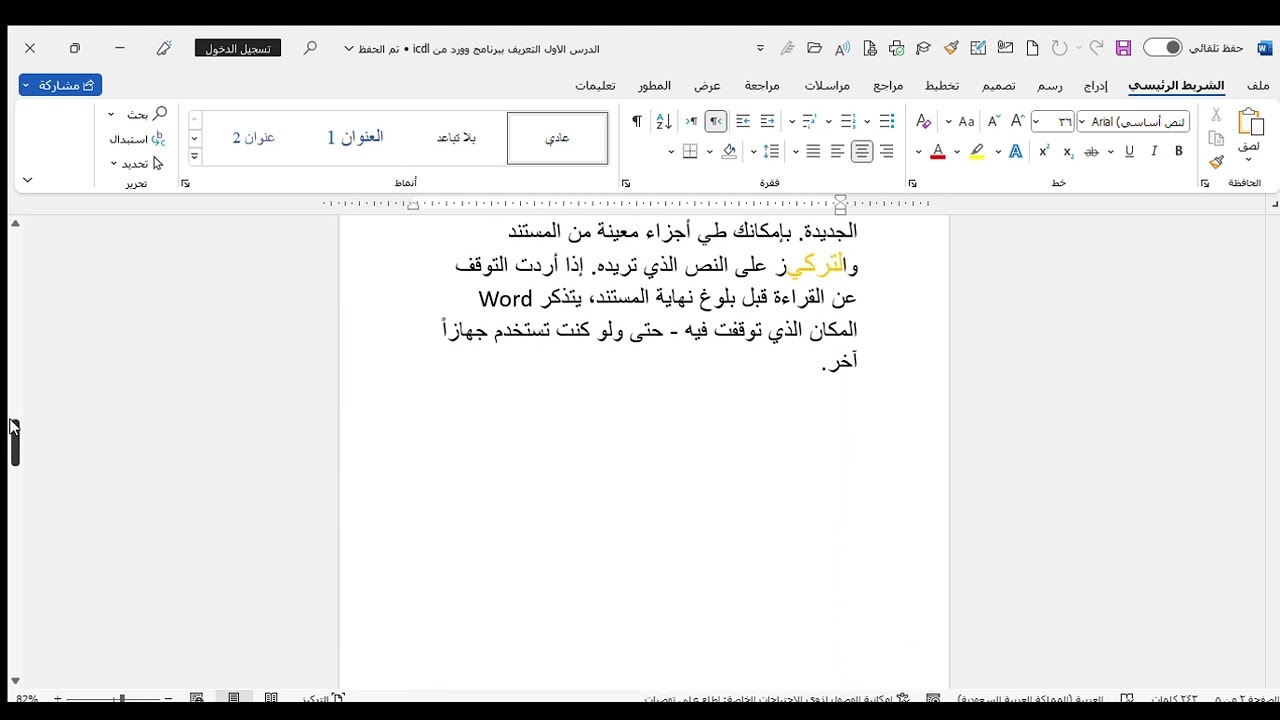
Task: Apply bullet list formatting
Action: coord(887,122)
